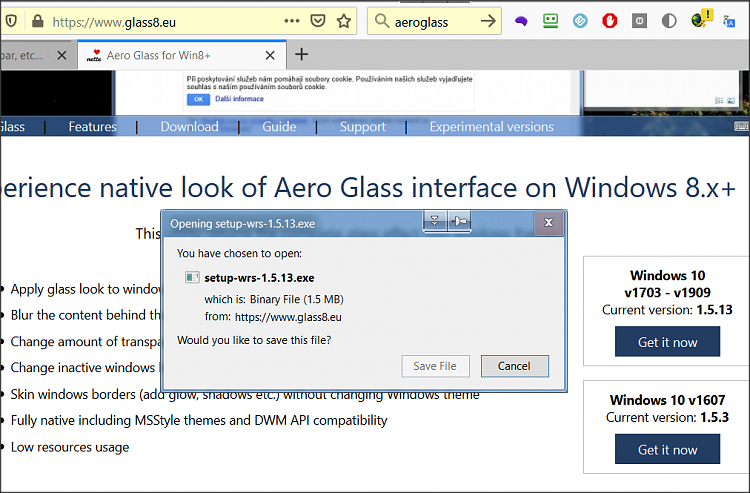Open the globe with warning badge extension

[x=702, y=19]
